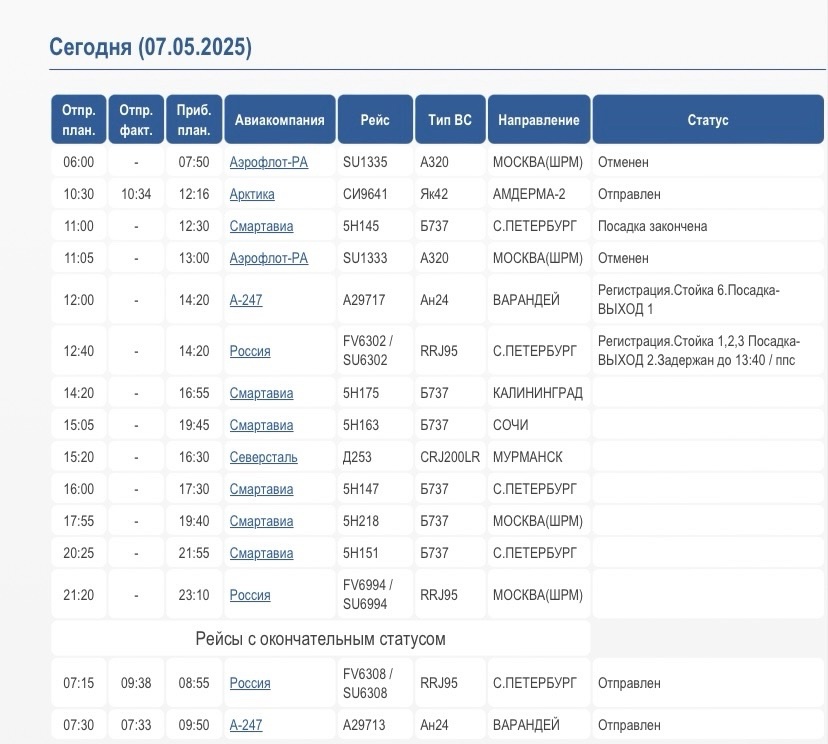
Task: Select the Направление column header
Action: coord(539,120)
